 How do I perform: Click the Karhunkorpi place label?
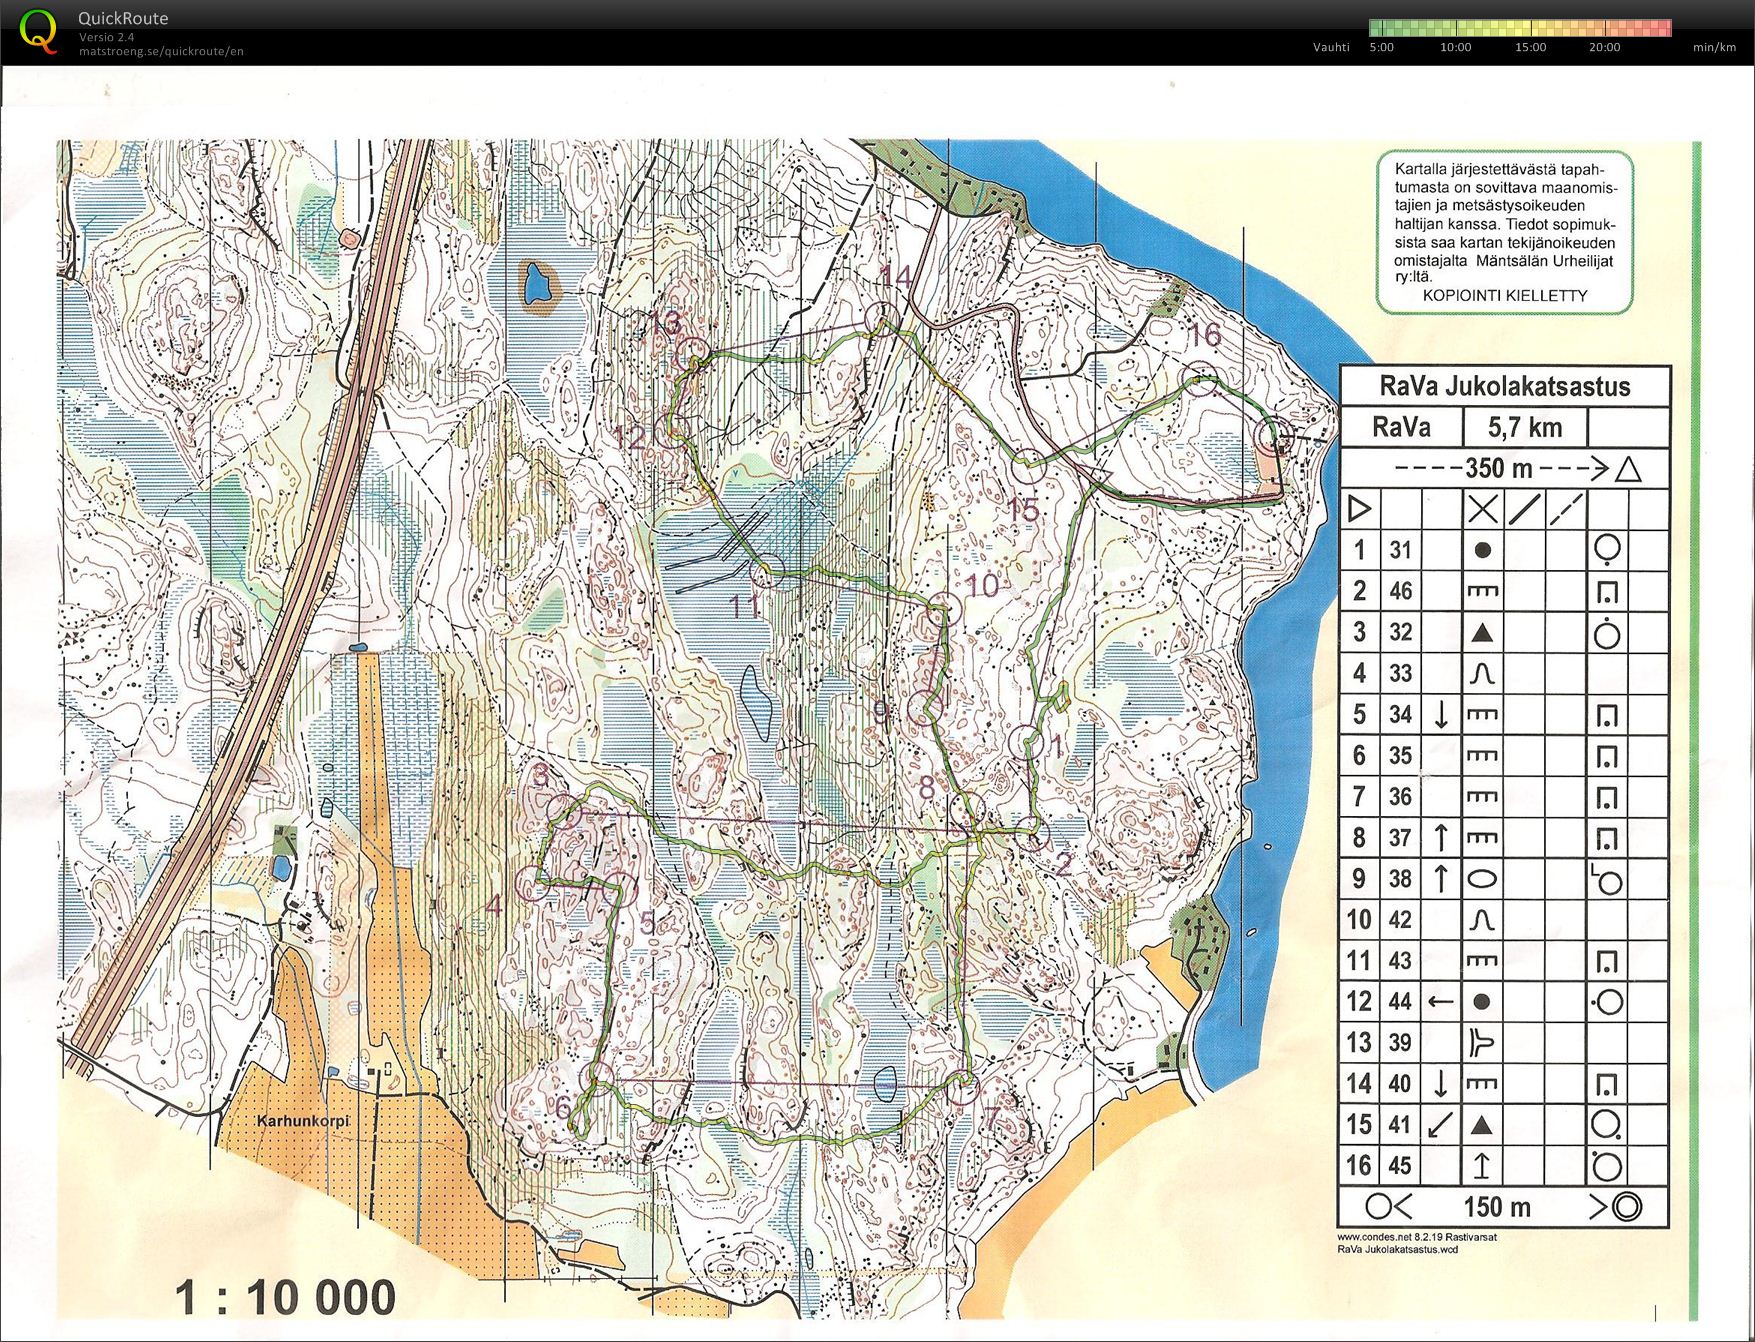[303, 1121]
